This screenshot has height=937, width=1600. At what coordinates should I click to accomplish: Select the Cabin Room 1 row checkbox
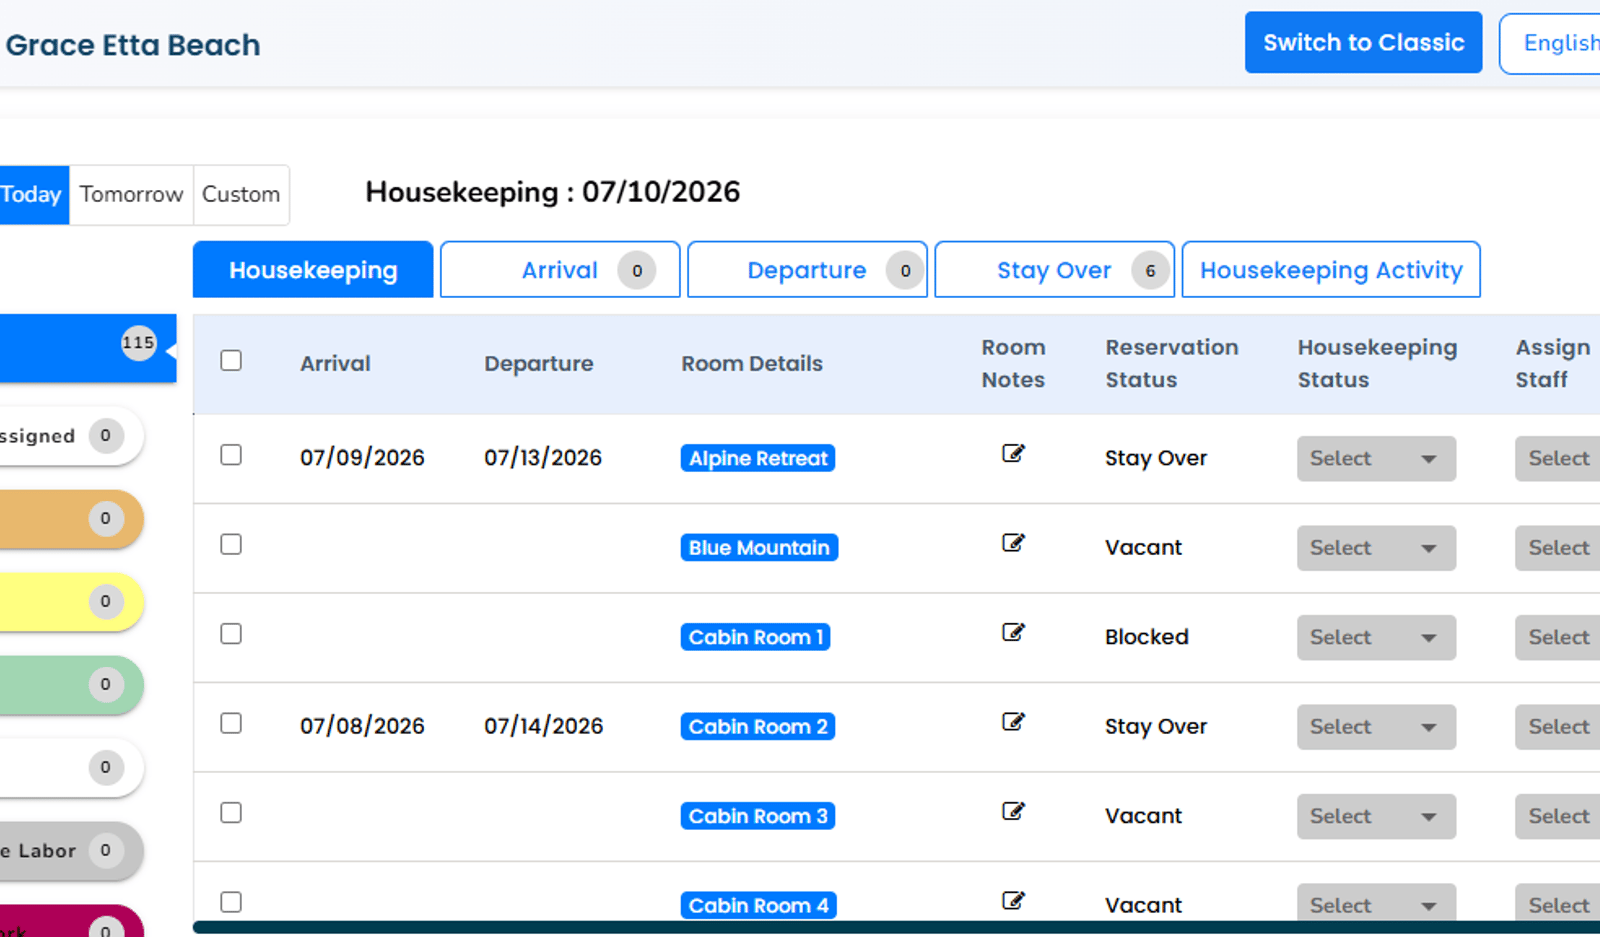click(231, 634)
